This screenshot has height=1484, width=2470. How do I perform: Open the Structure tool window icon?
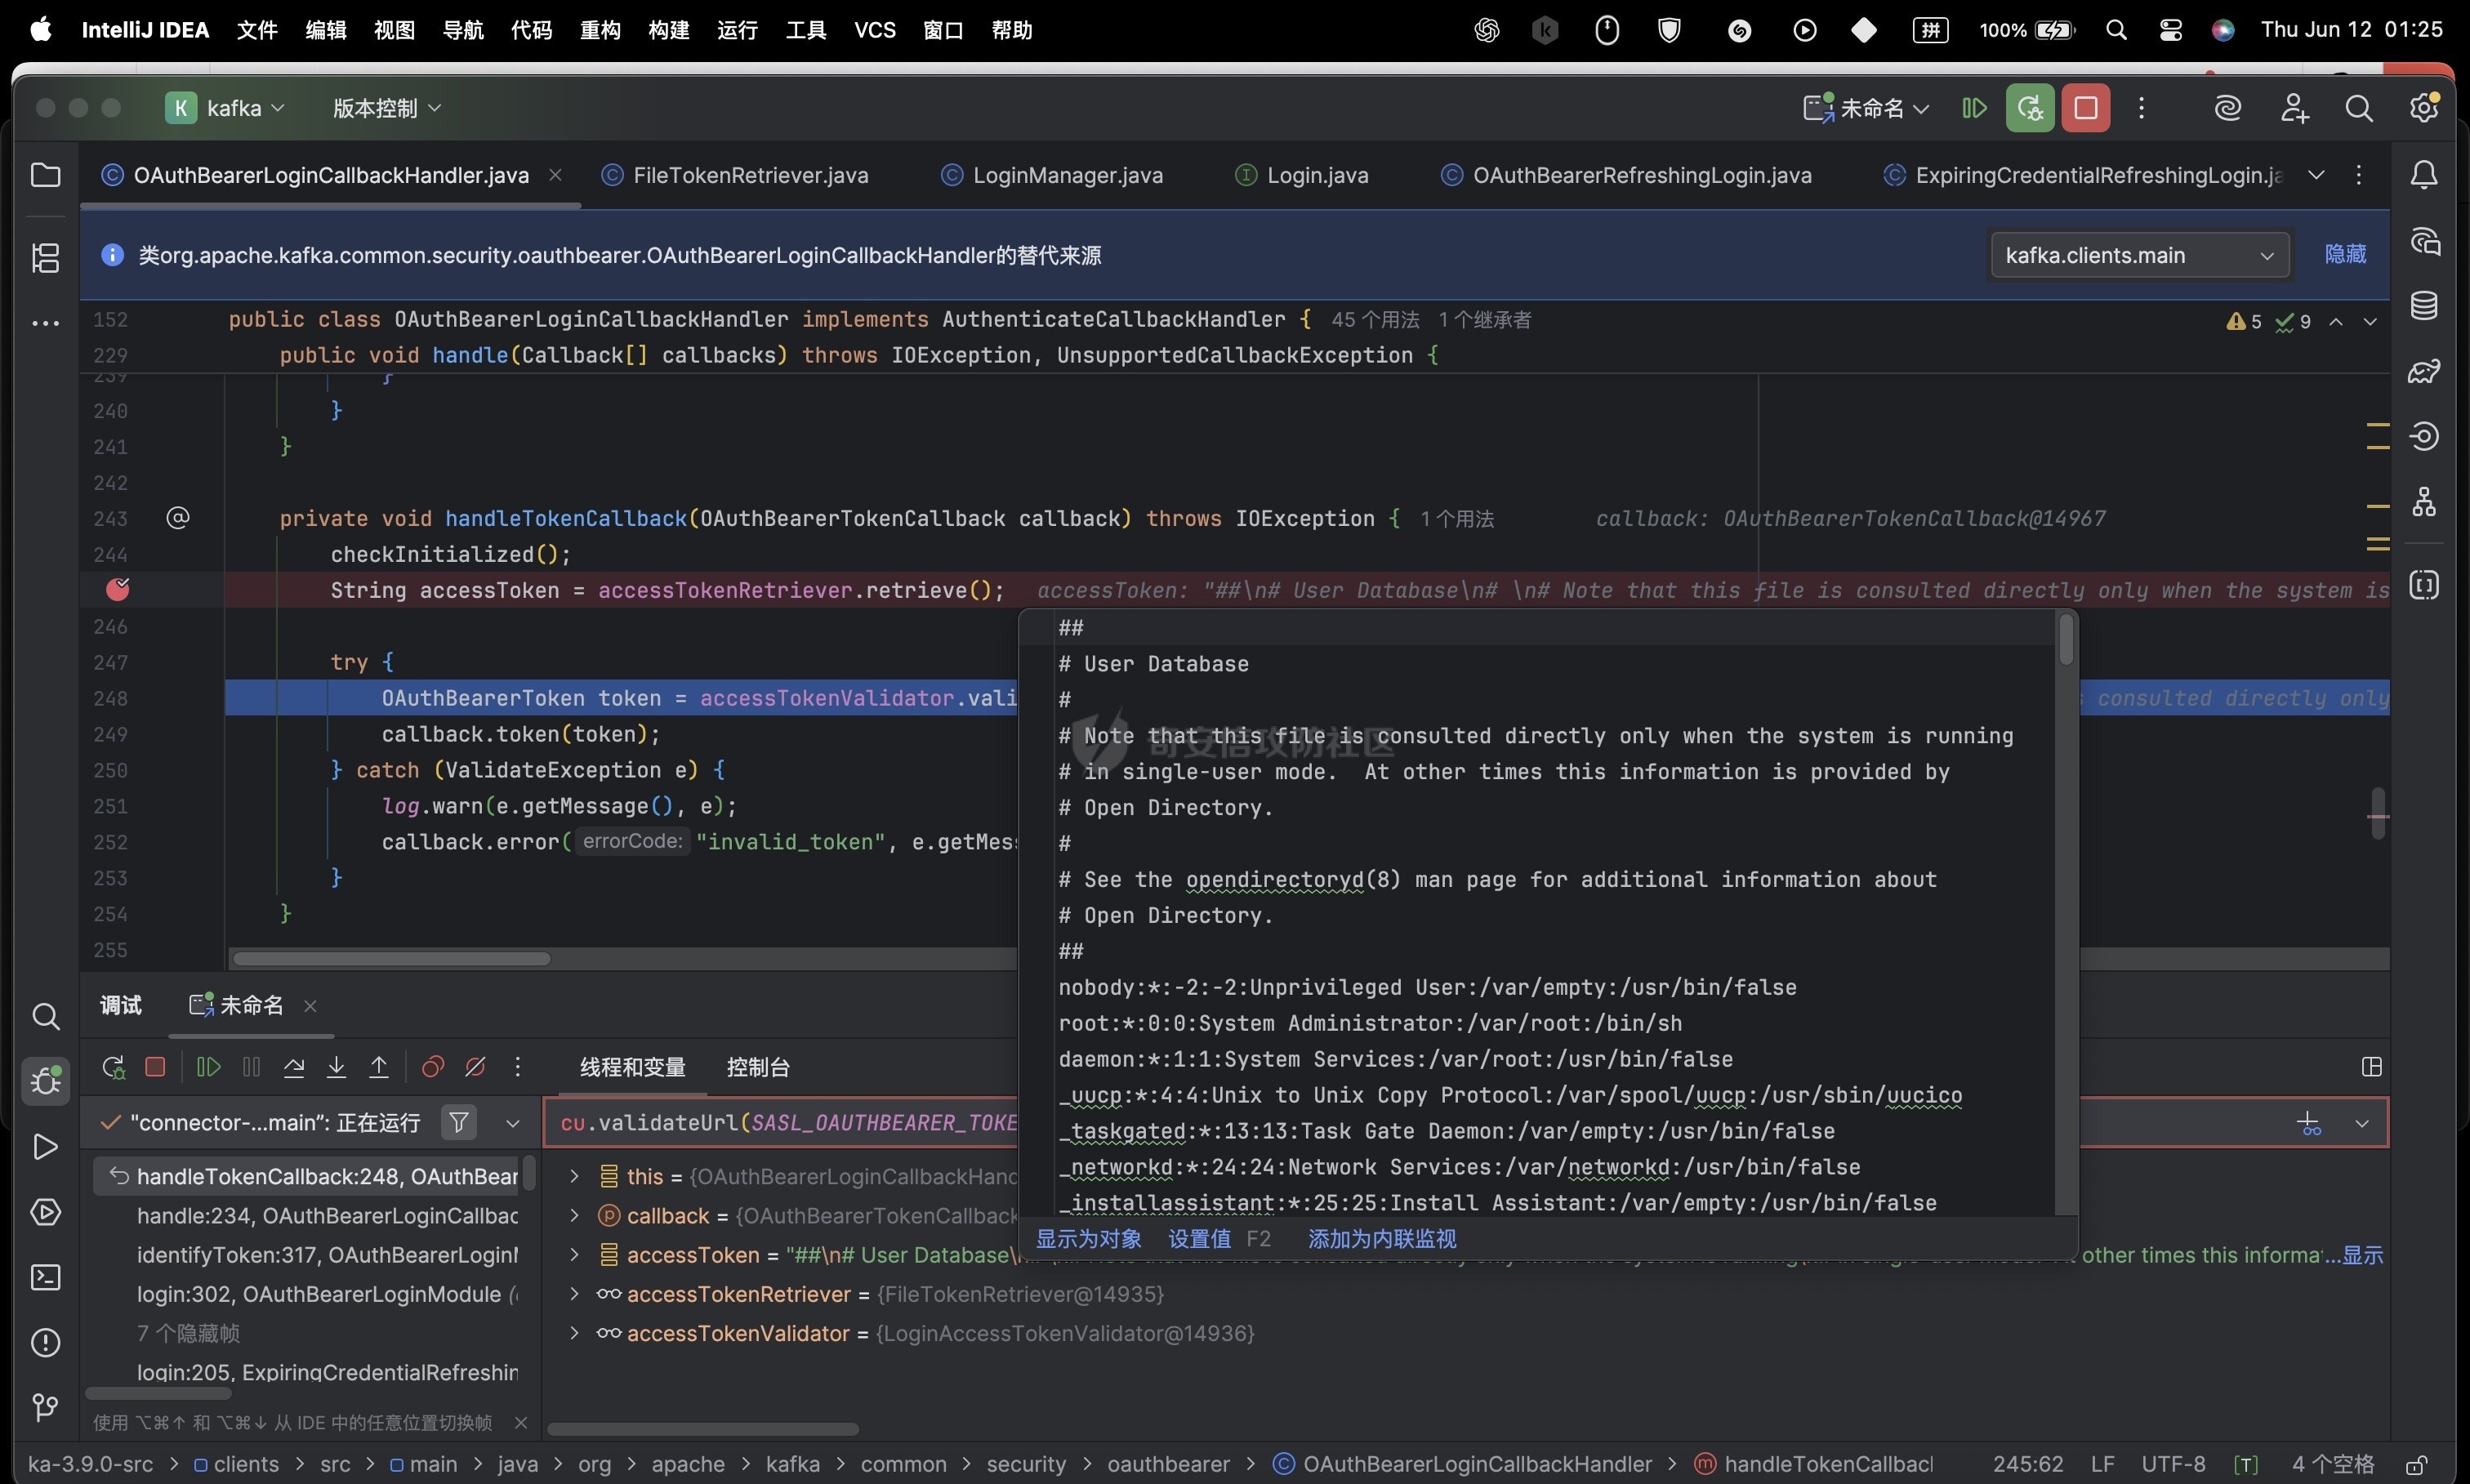pos(45,258)
